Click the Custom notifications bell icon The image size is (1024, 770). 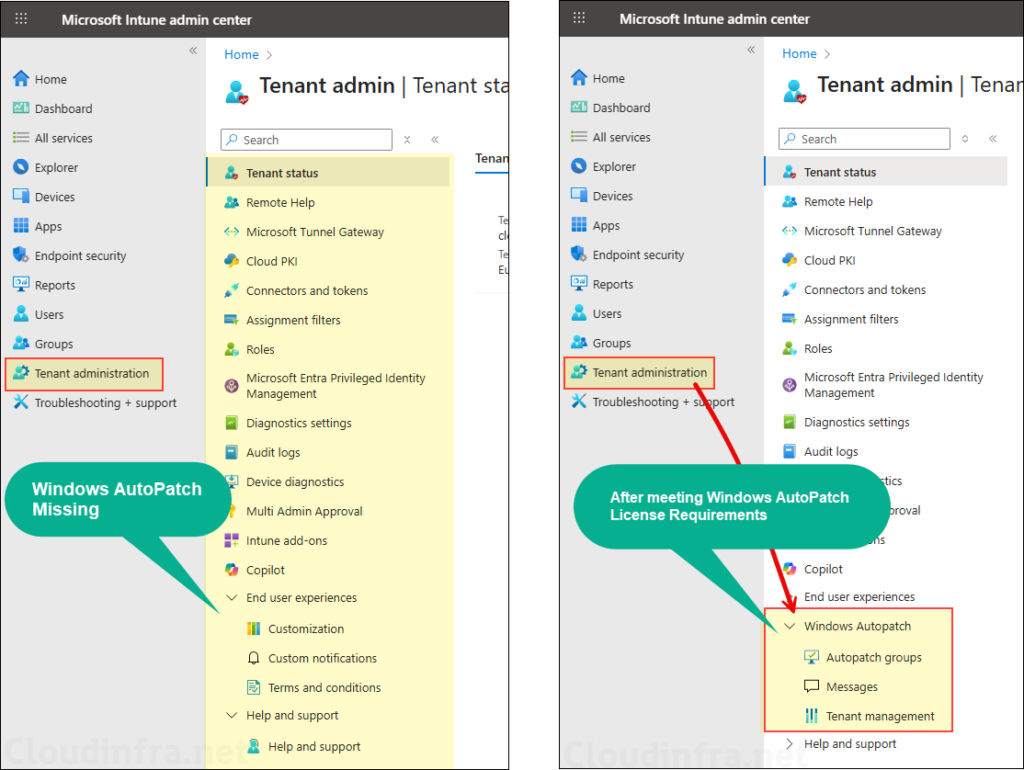pos(253,658)
